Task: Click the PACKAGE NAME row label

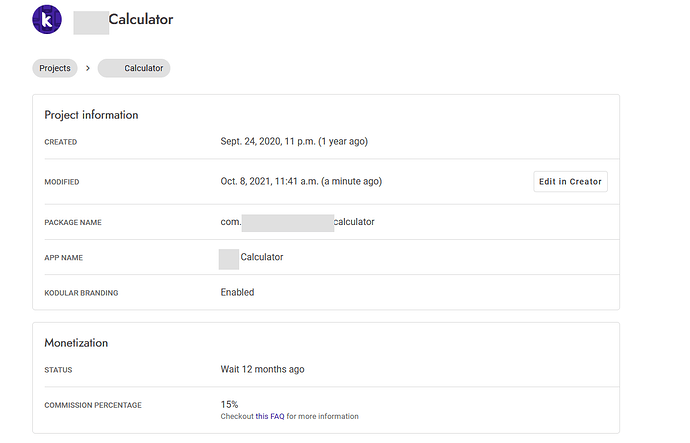Action: pyautogui.click(x=74, y=222)
